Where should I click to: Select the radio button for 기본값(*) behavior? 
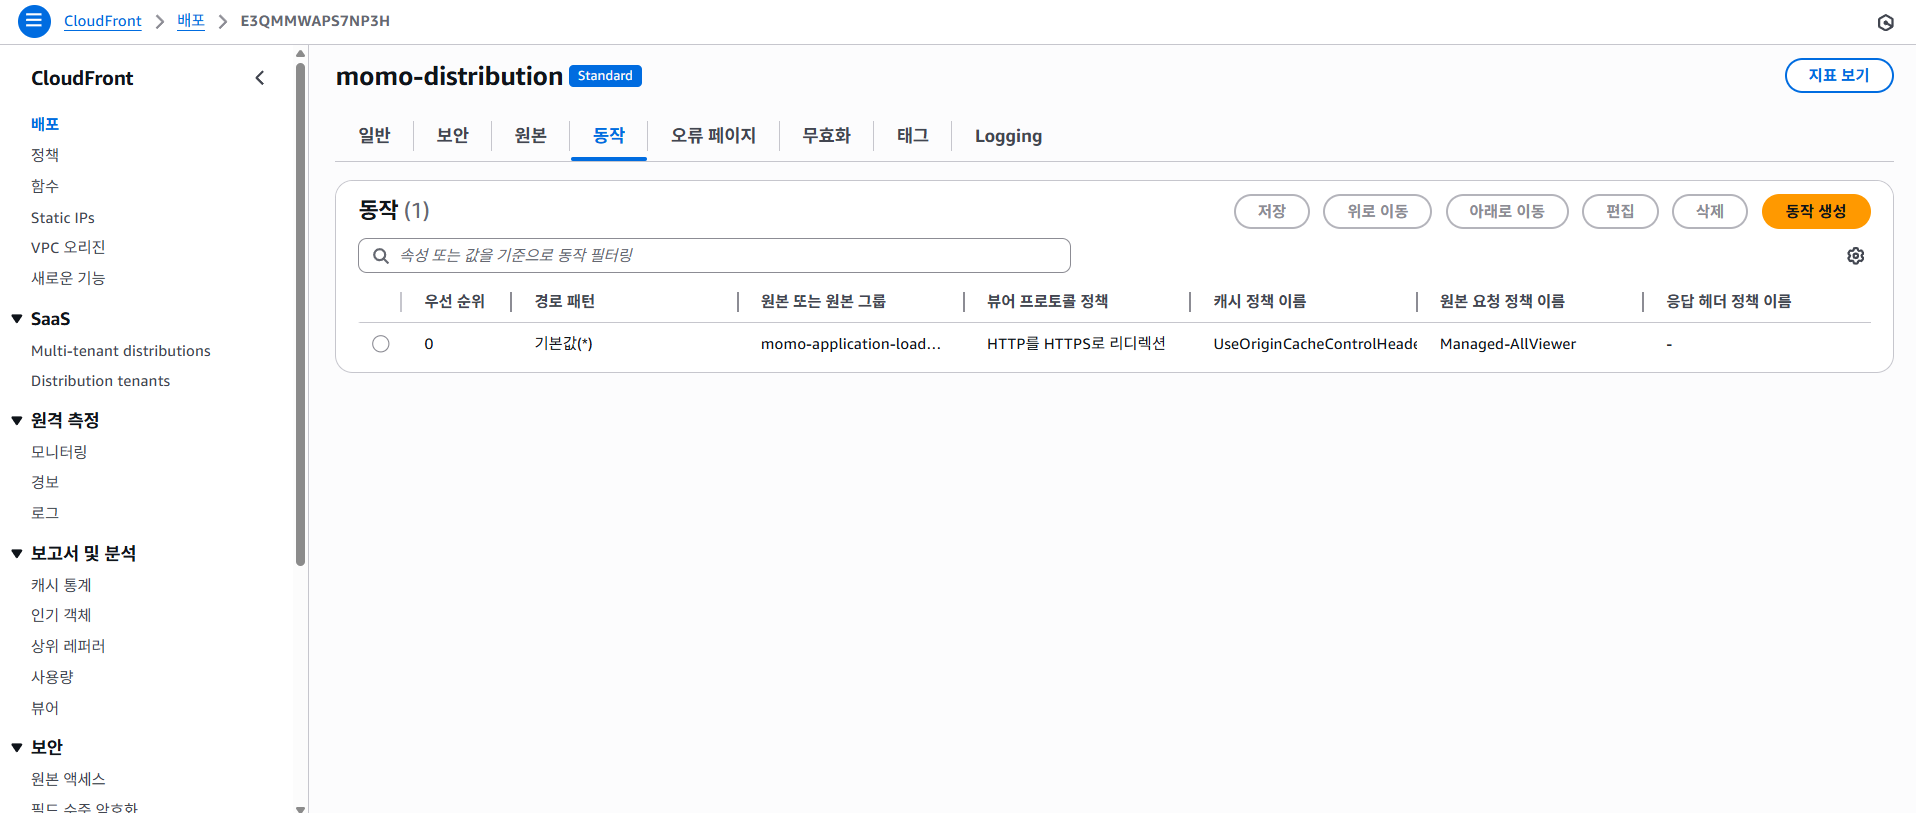coord(381,344)
